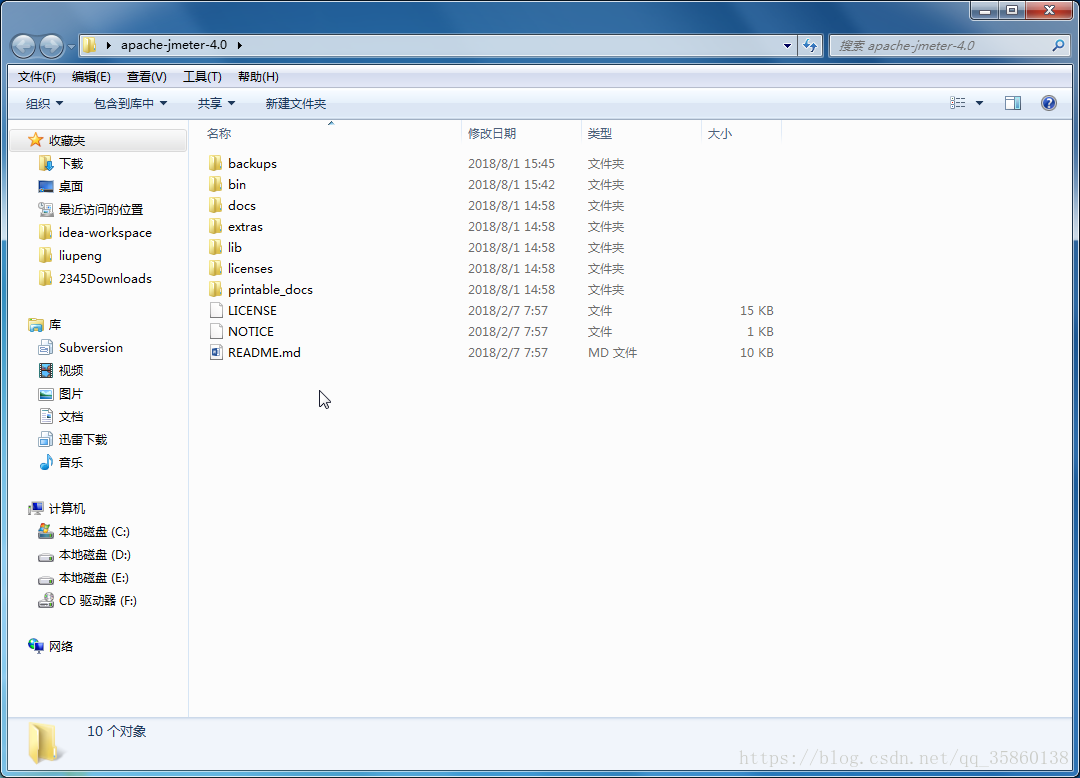Select the lib folder icon
The image size is (1080, 778).
pyautogui.click(x=216, y=247)
